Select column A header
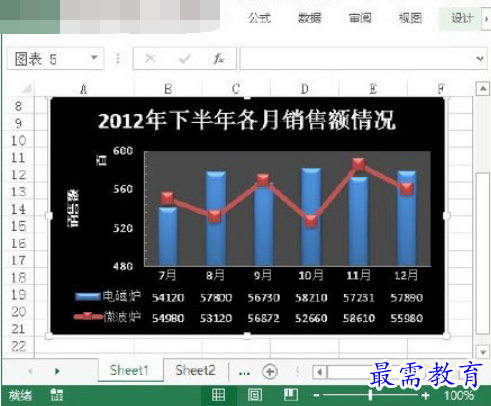Screen dimensions: 491x406 point(84,89)
